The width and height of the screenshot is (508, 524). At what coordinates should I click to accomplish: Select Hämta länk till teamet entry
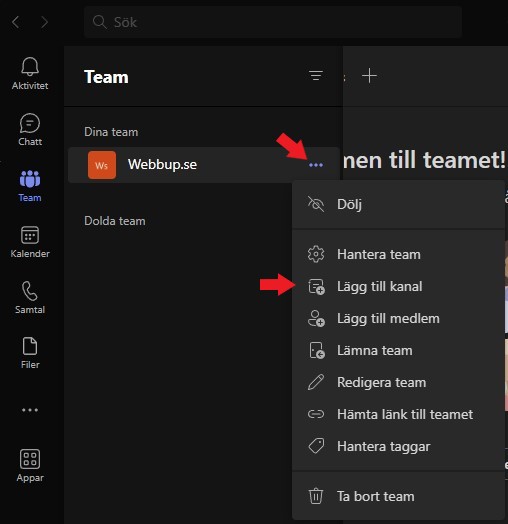(x=398, y=414)
